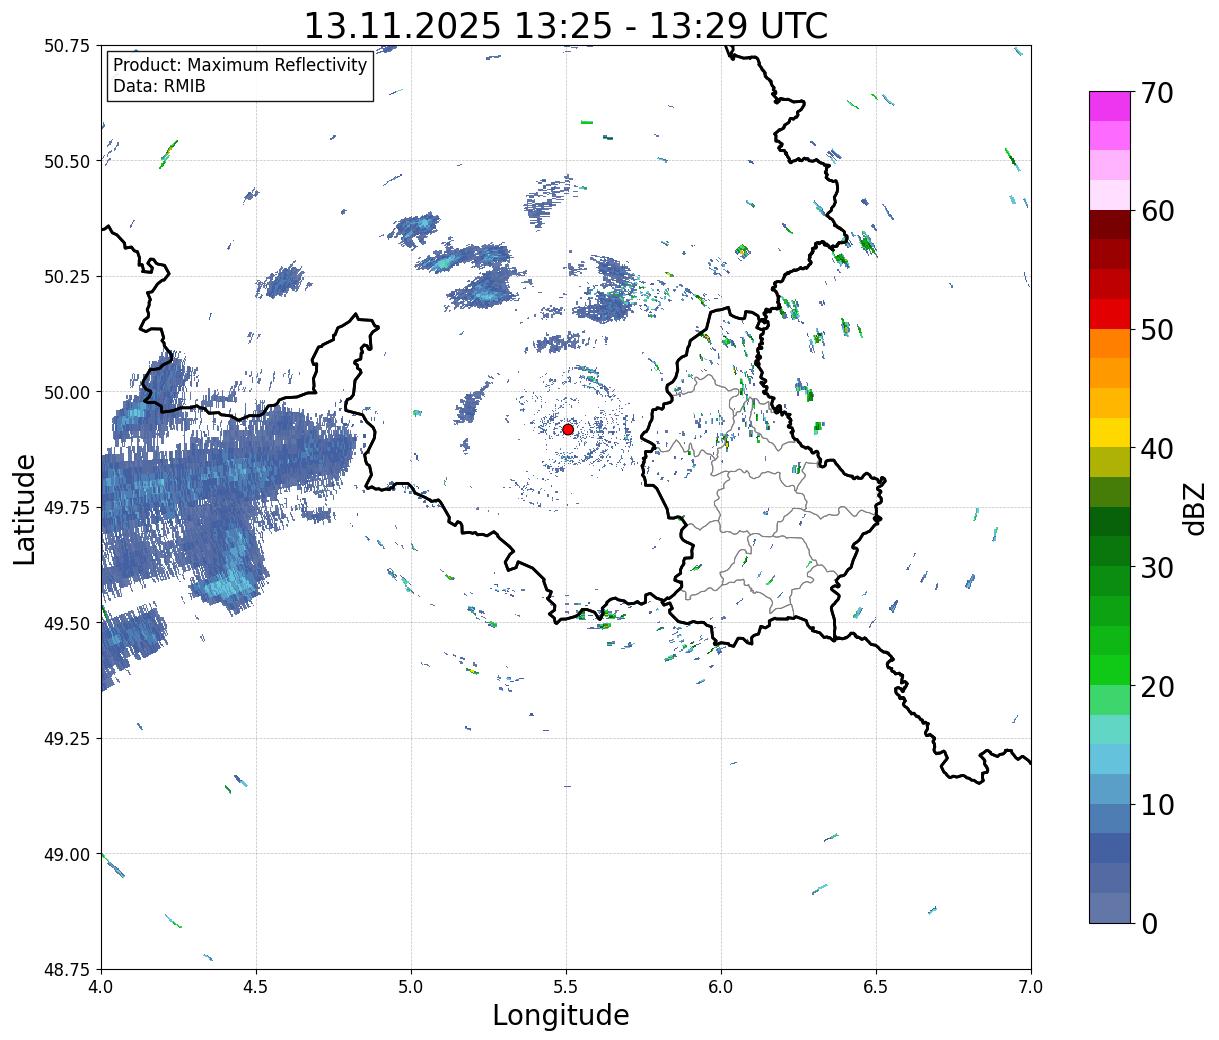Click the 5.5 longitude tick label

pos(566,986)
